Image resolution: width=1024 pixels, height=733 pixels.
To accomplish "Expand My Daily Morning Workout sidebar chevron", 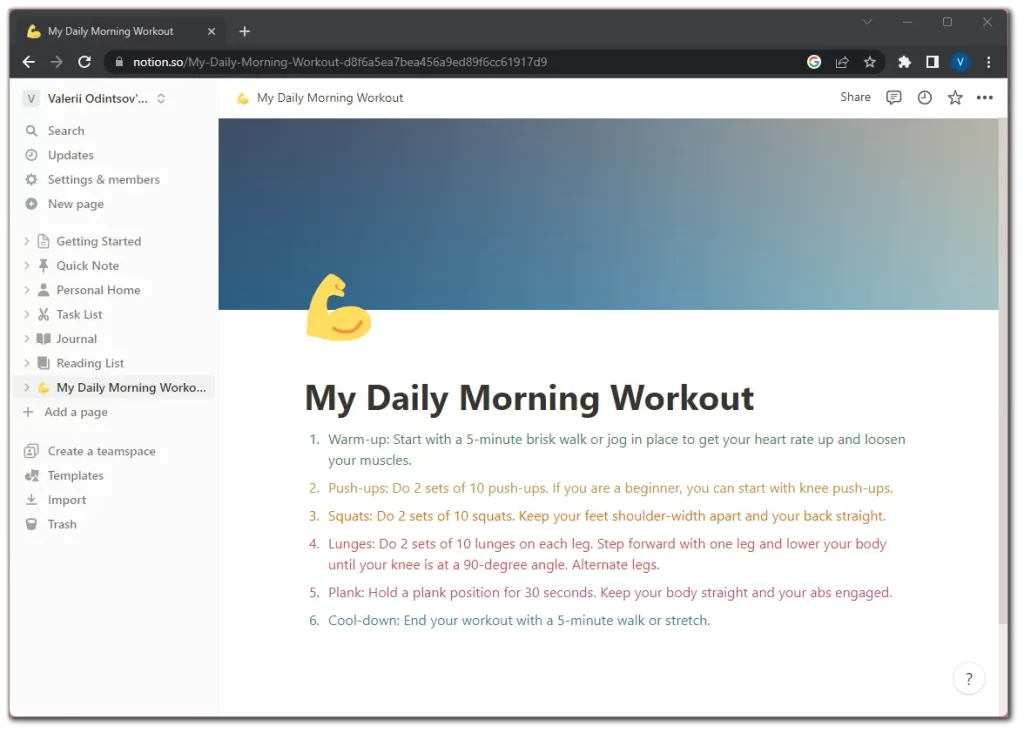I will point(26,387).
